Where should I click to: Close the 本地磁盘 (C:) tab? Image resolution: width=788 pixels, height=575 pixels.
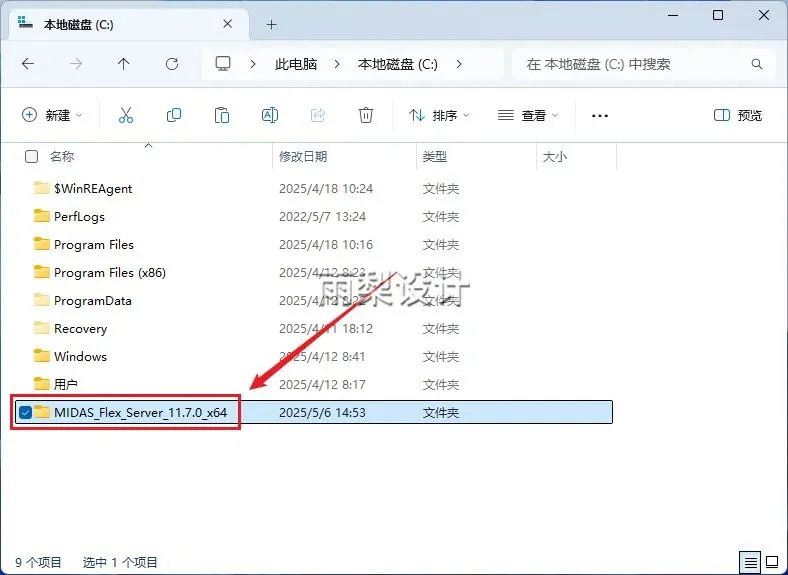click(227, 24)
